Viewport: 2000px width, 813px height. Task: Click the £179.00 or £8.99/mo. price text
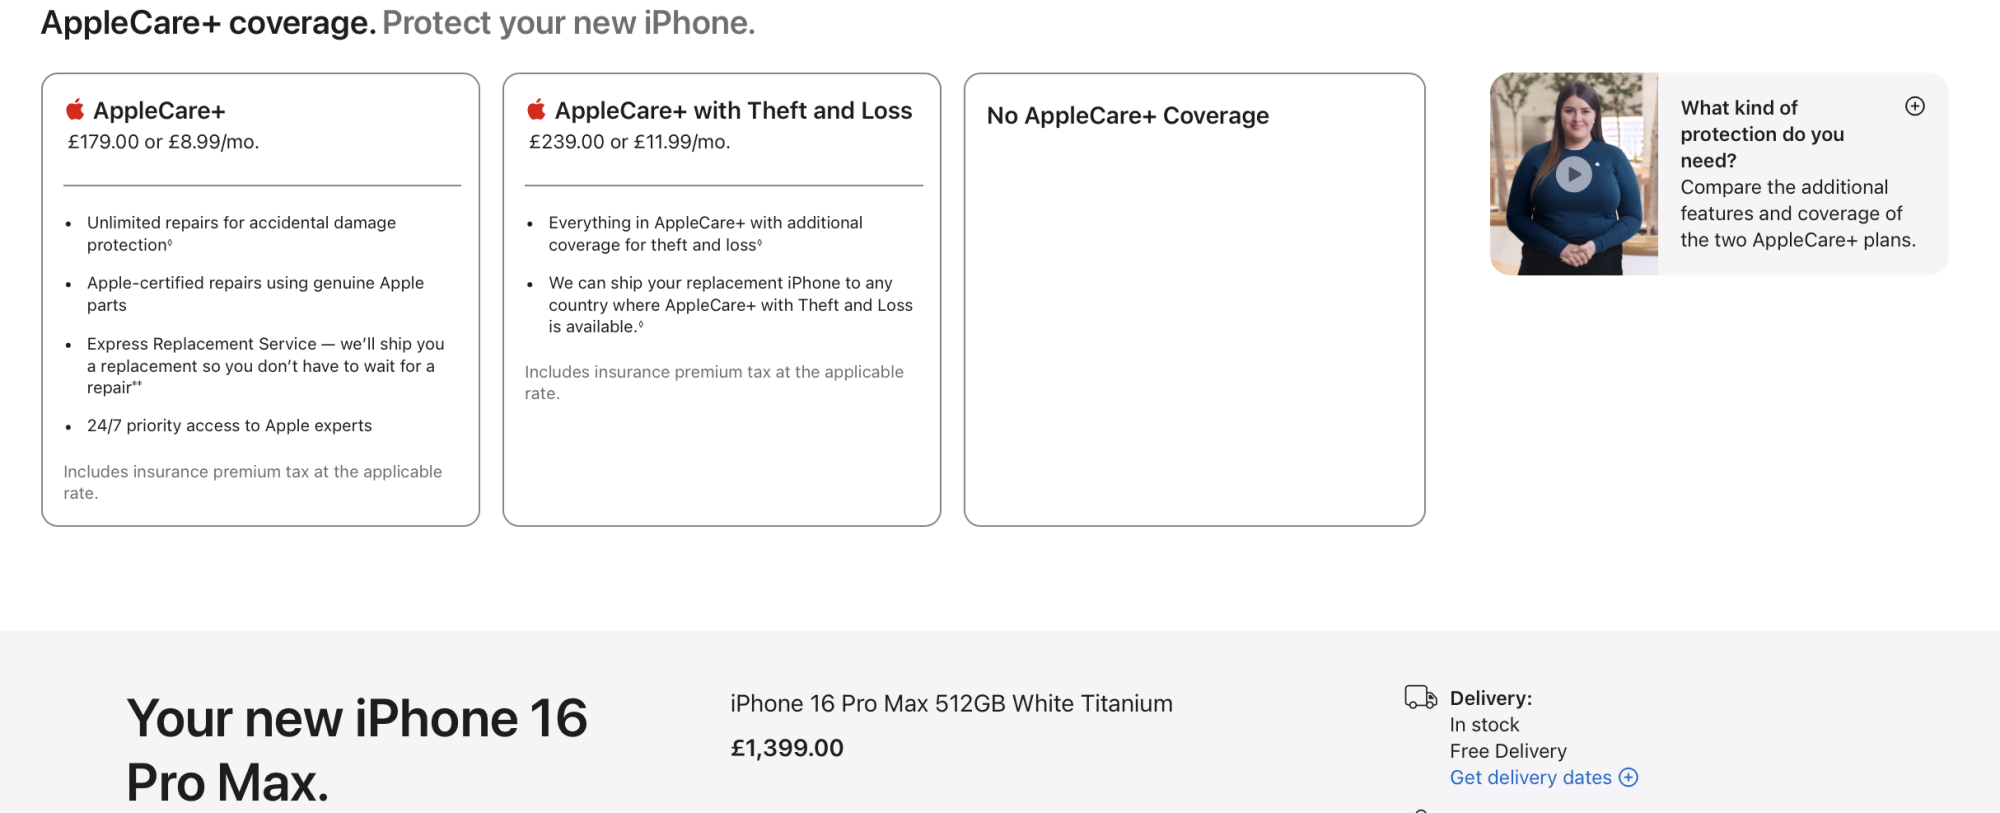[164, 142]
